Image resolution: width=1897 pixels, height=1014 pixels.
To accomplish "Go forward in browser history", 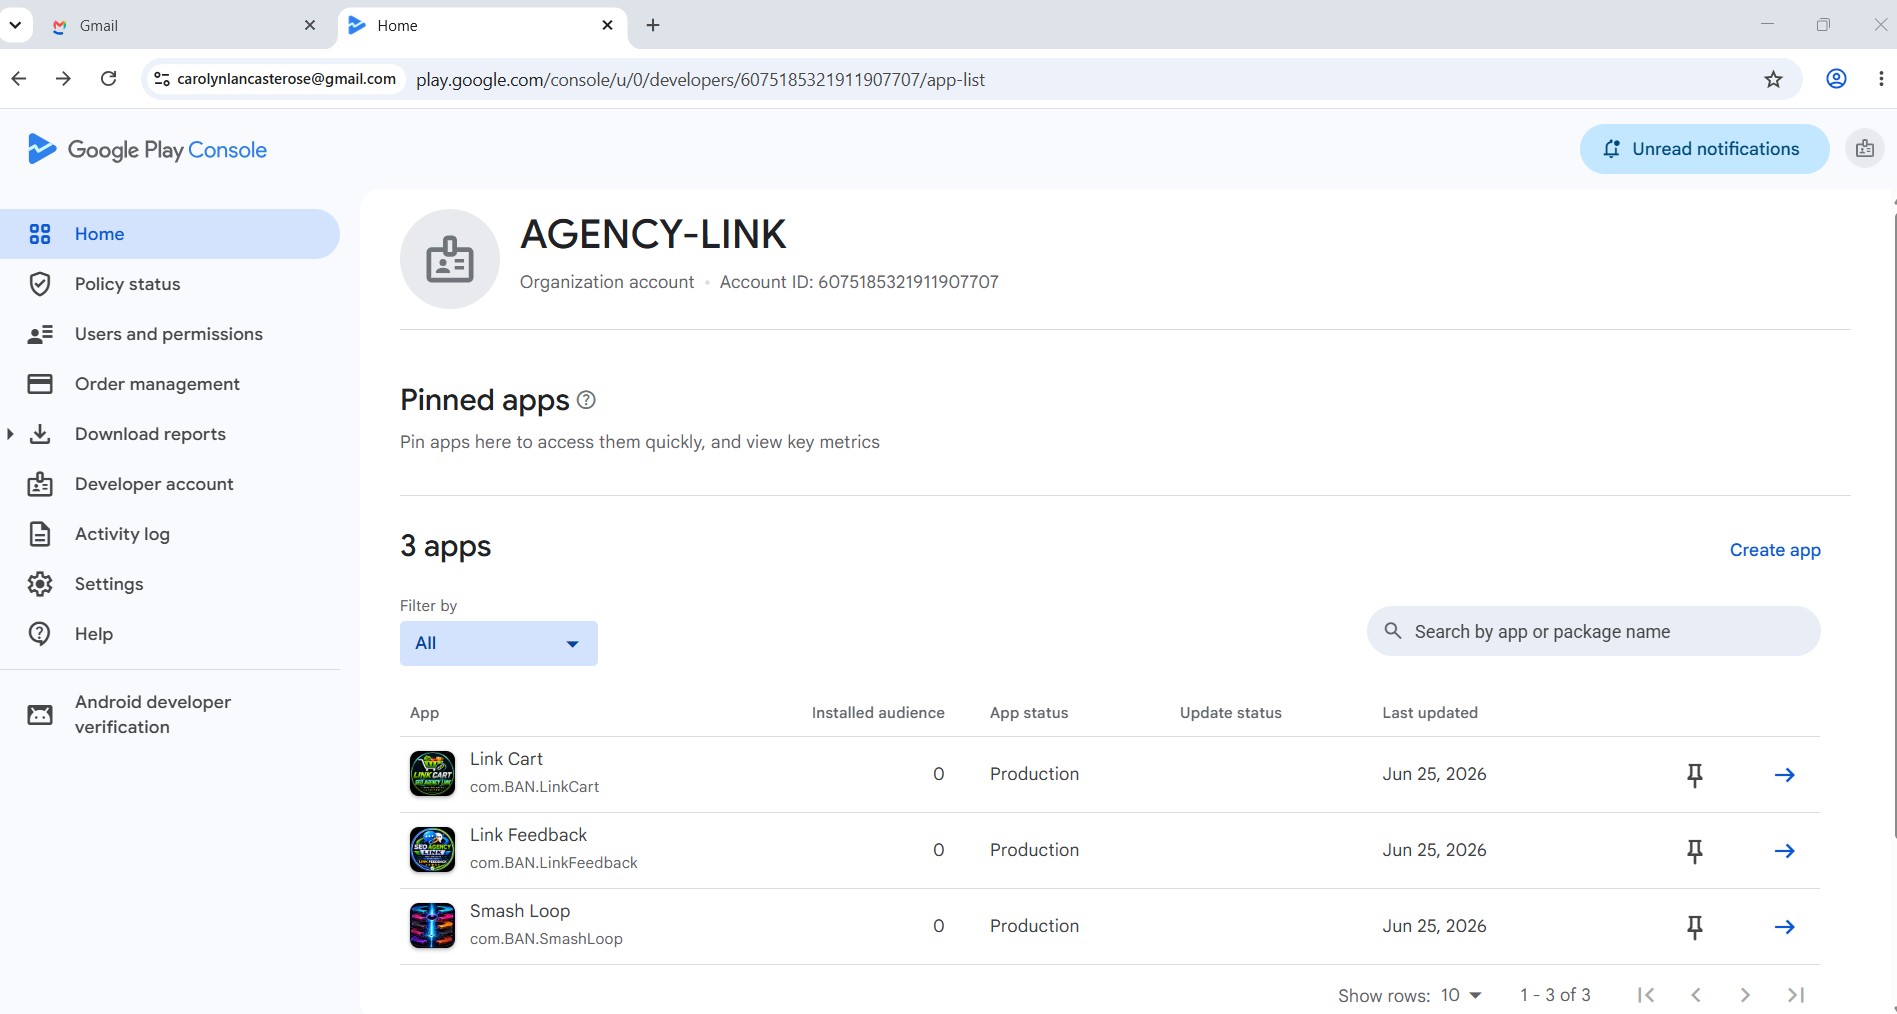I will tap(63, 78).
